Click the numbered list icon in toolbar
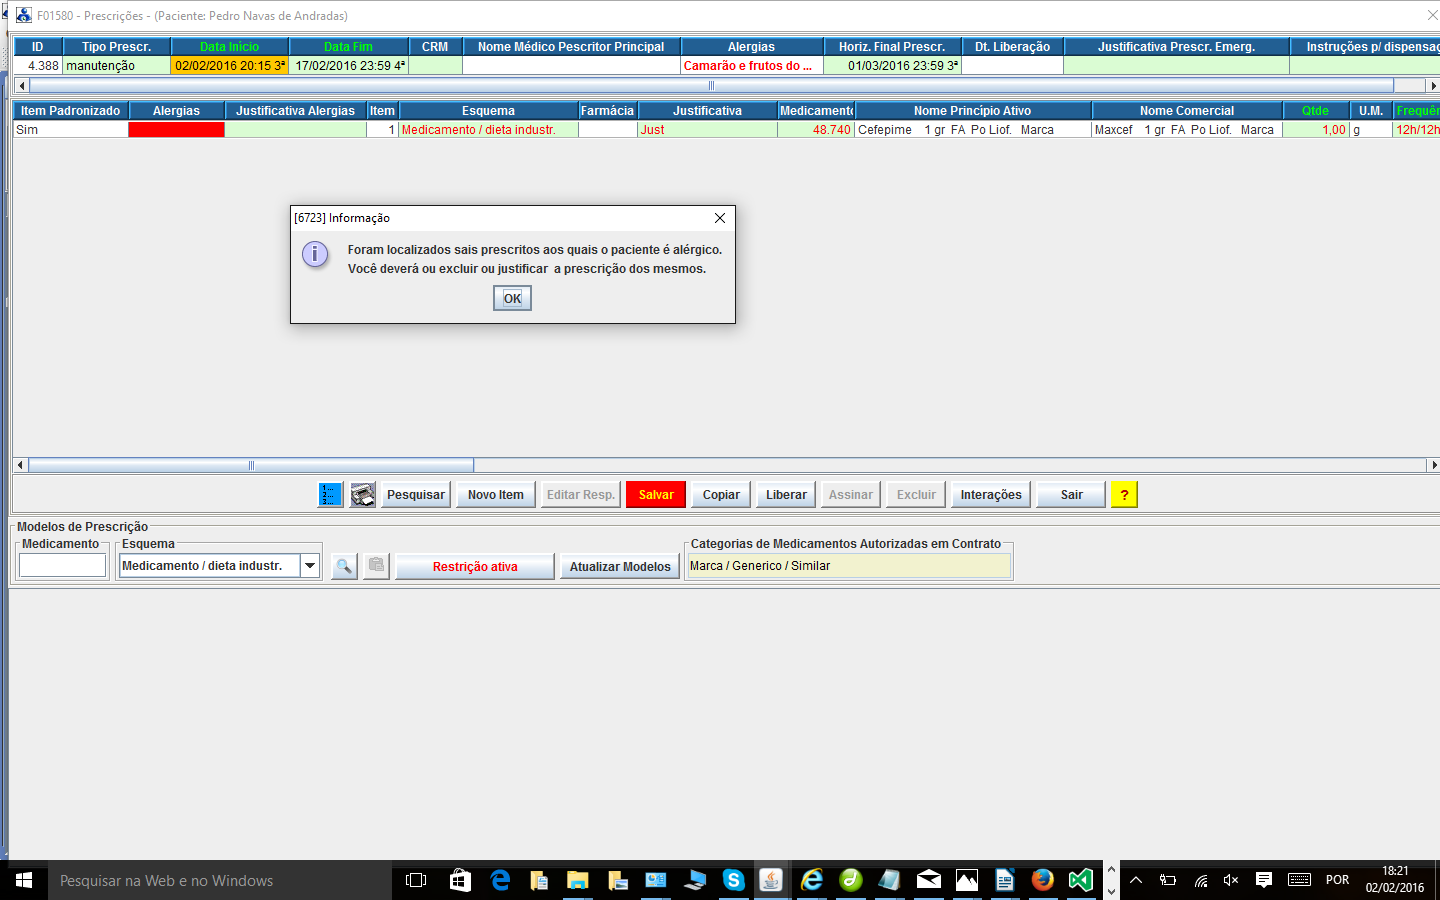 330,495
